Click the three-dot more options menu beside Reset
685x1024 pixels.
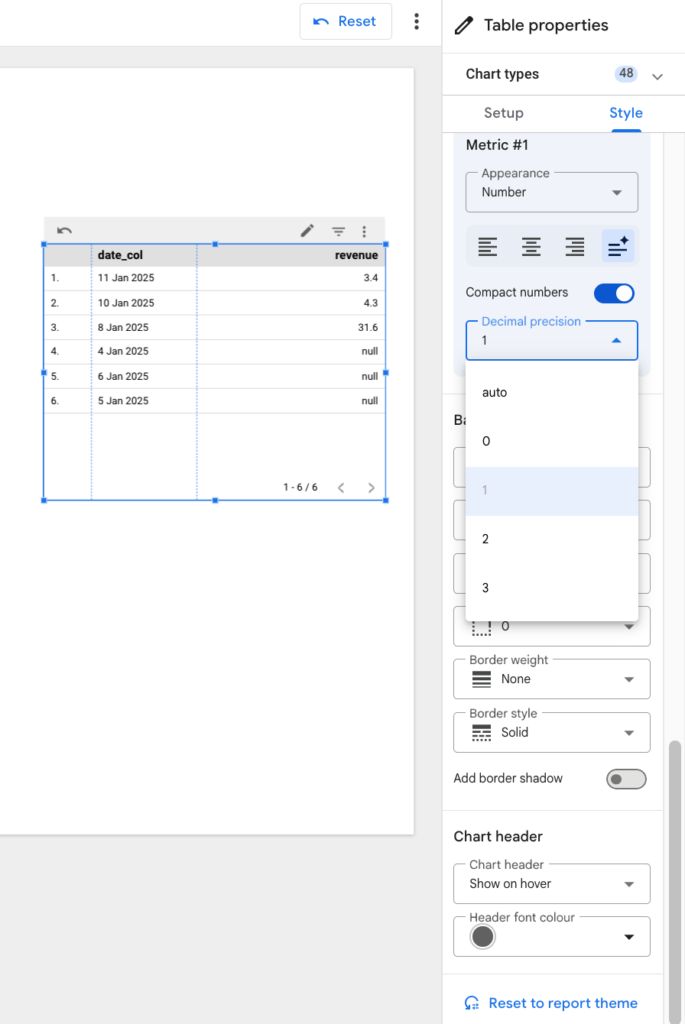(x=417, y=22)
